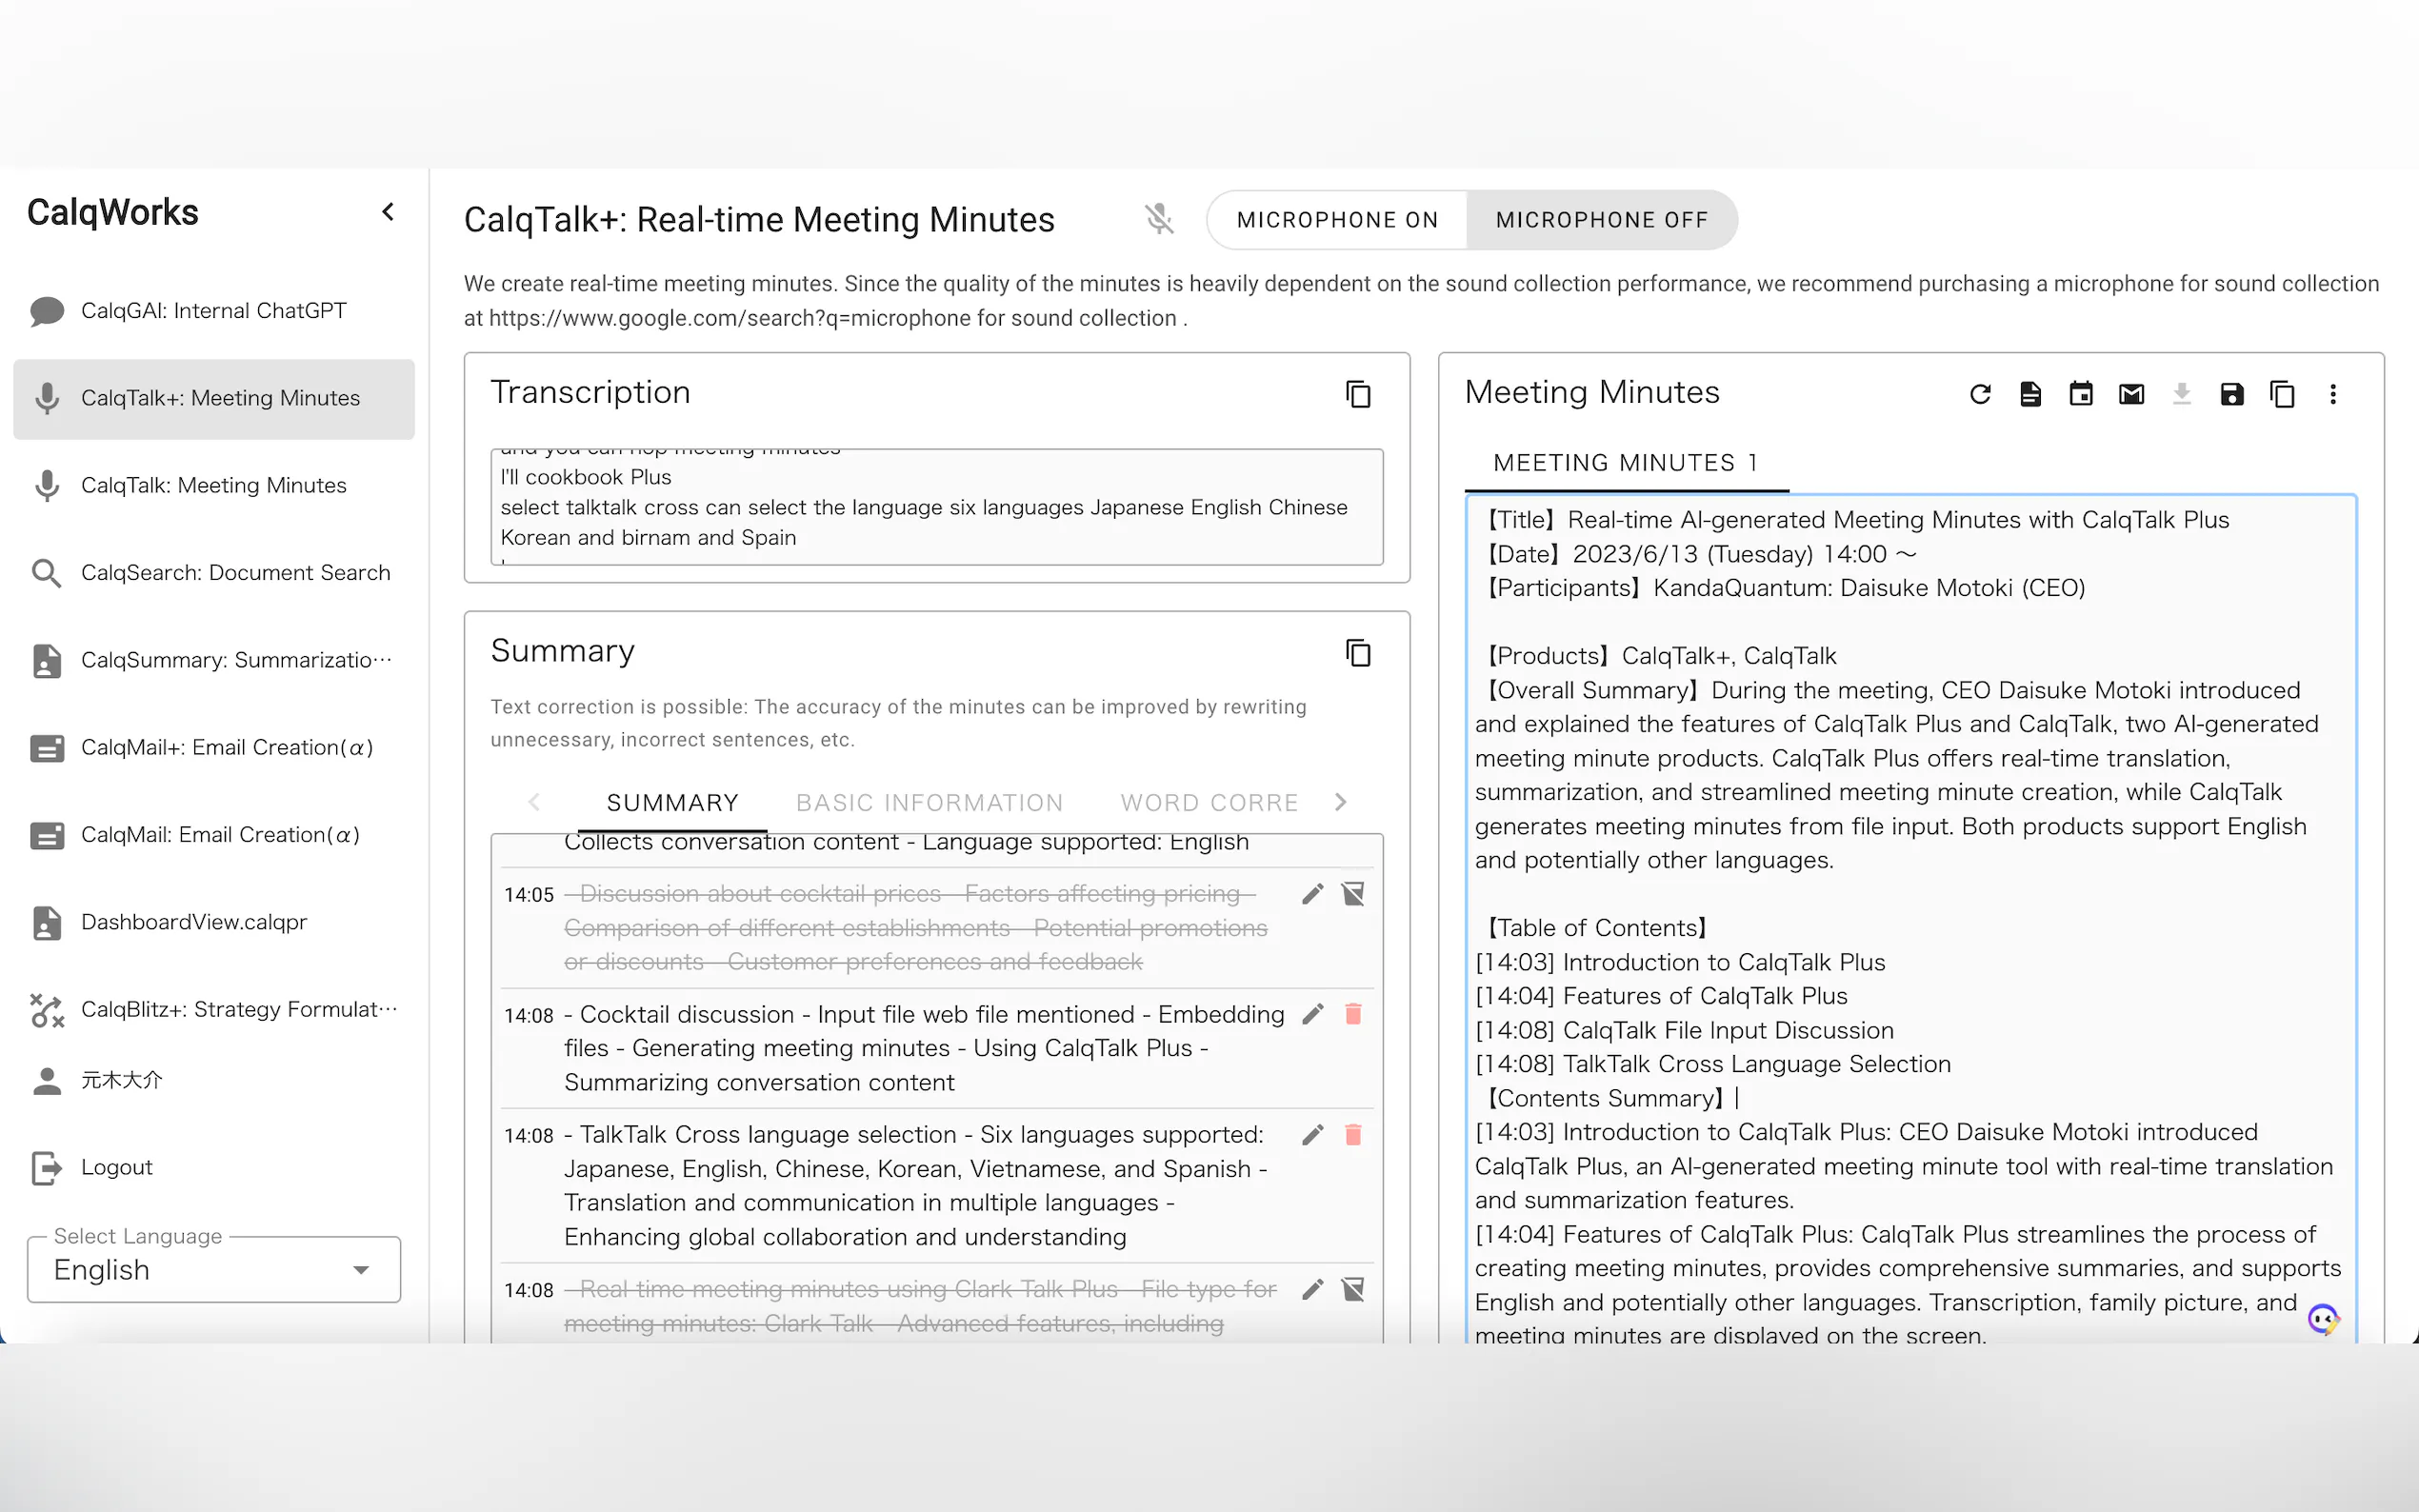Viewport: 2419px width, 1512px height.
Task: Open the Select Language dropdown
Action: pyautogui.click(x=213, y=1269)
